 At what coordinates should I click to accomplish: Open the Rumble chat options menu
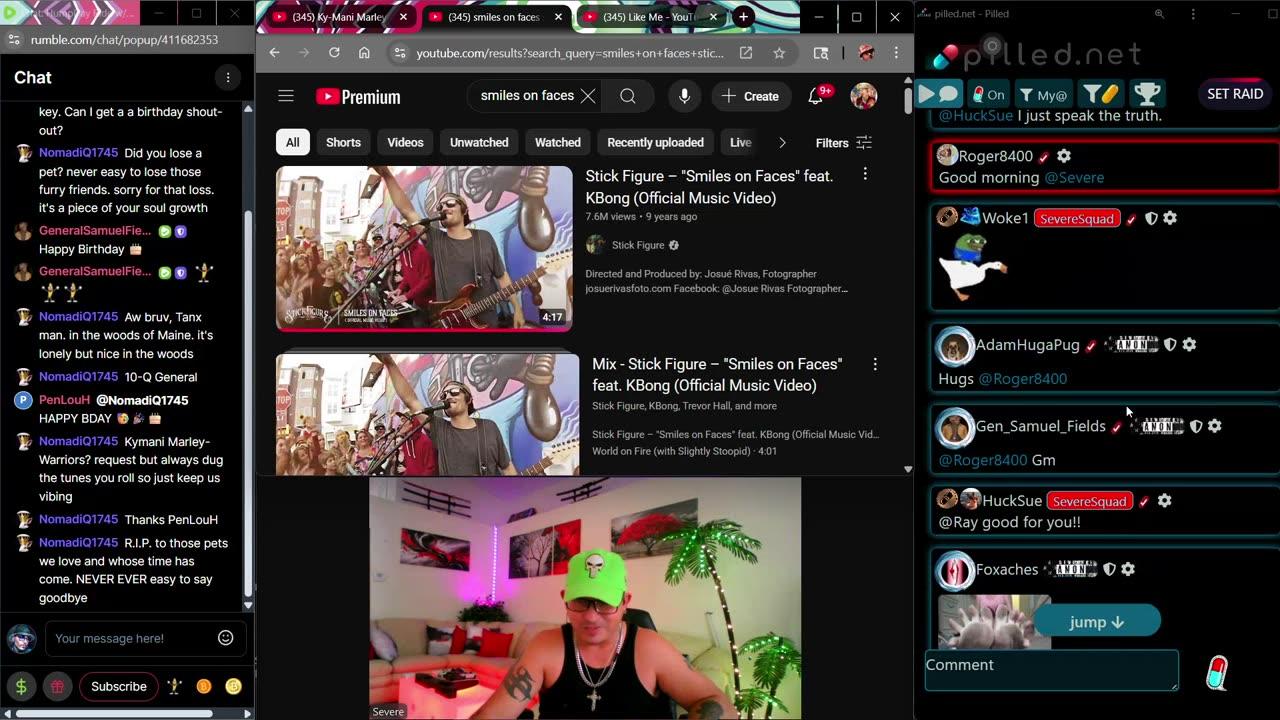click(228, 78)
